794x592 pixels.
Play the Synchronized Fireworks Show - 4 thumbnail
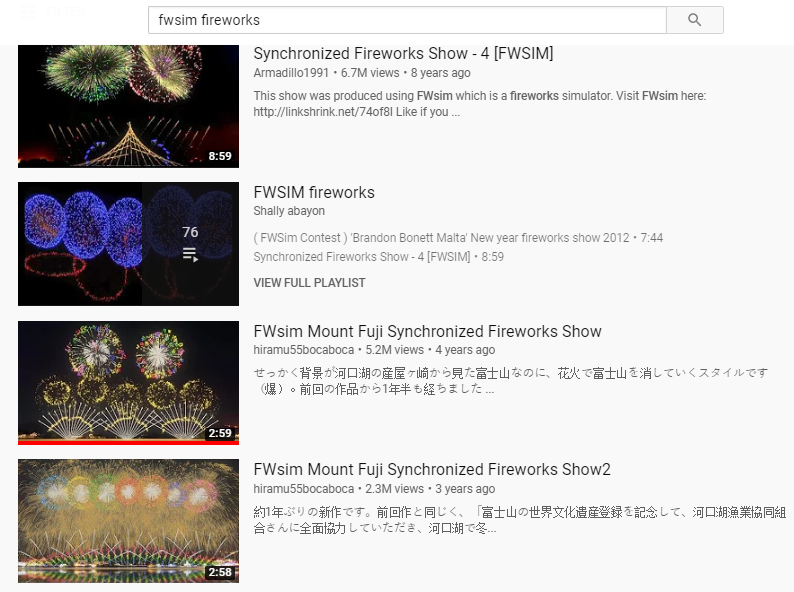tap(128, 106)
